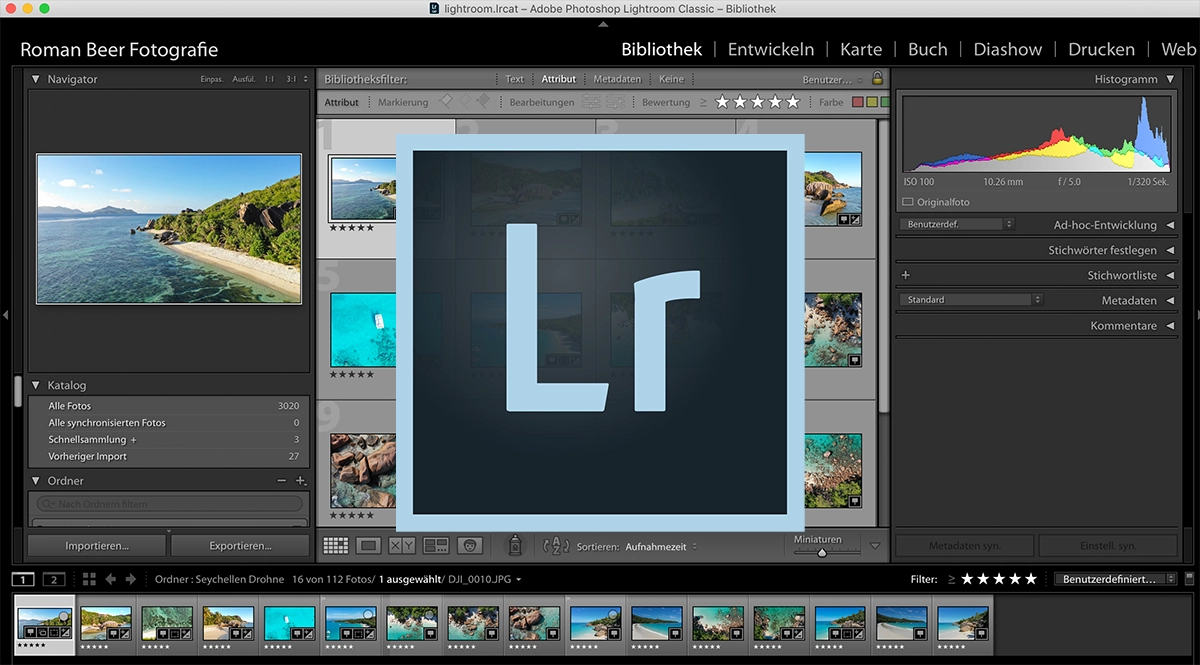Open second window button 2

(x=53, y=579)
